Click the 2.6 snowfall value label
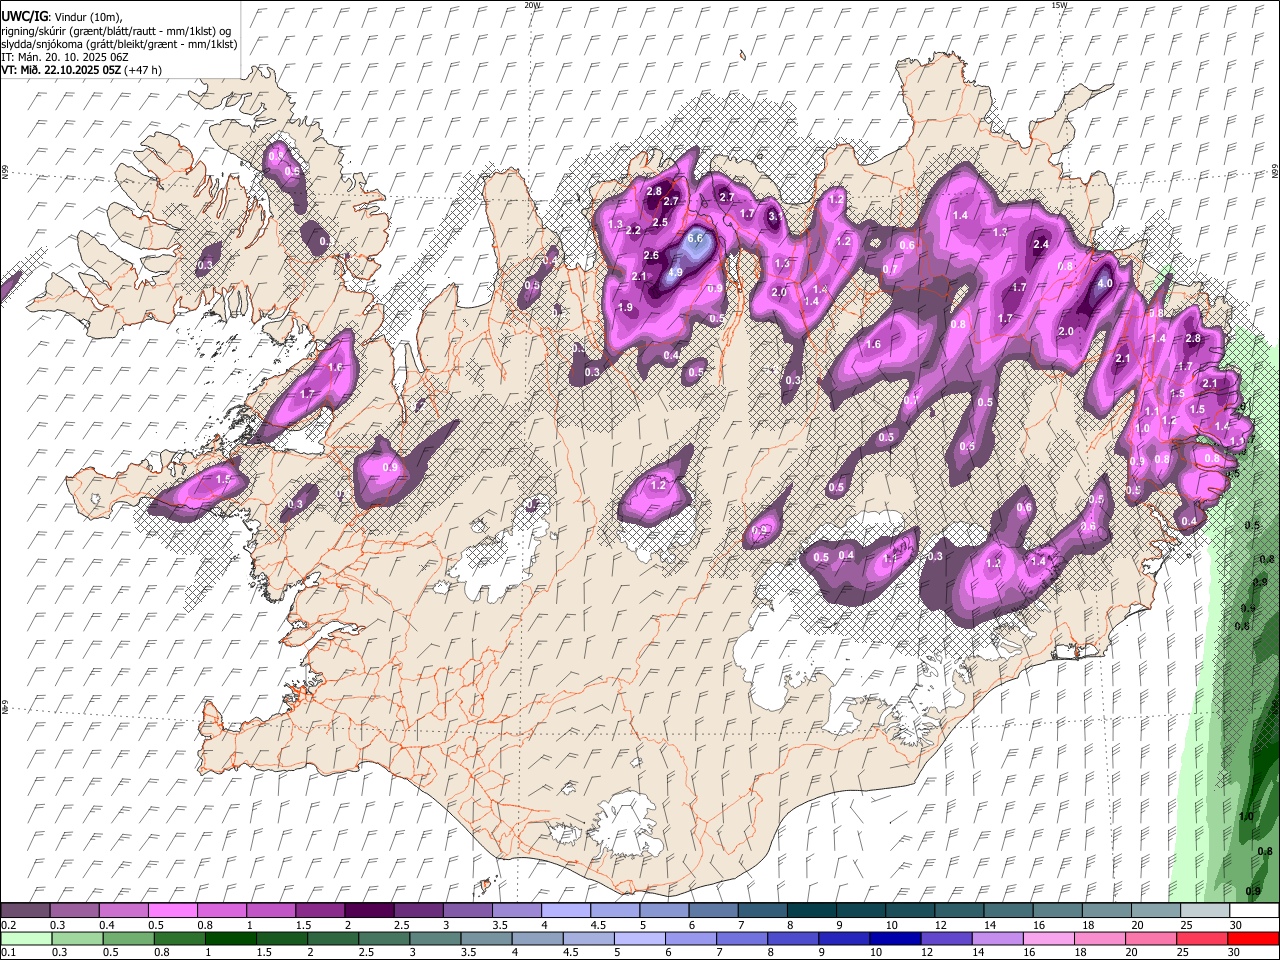This screenshot has width=1280, height=960. coord(652,256)
